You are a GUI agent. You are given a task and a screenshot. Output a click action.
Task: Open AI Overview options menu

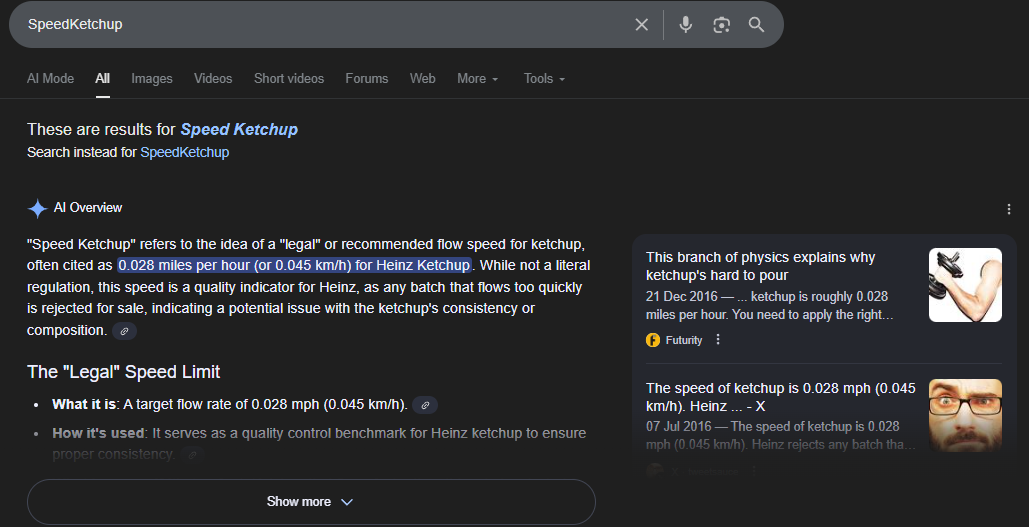pos(1008,209)
